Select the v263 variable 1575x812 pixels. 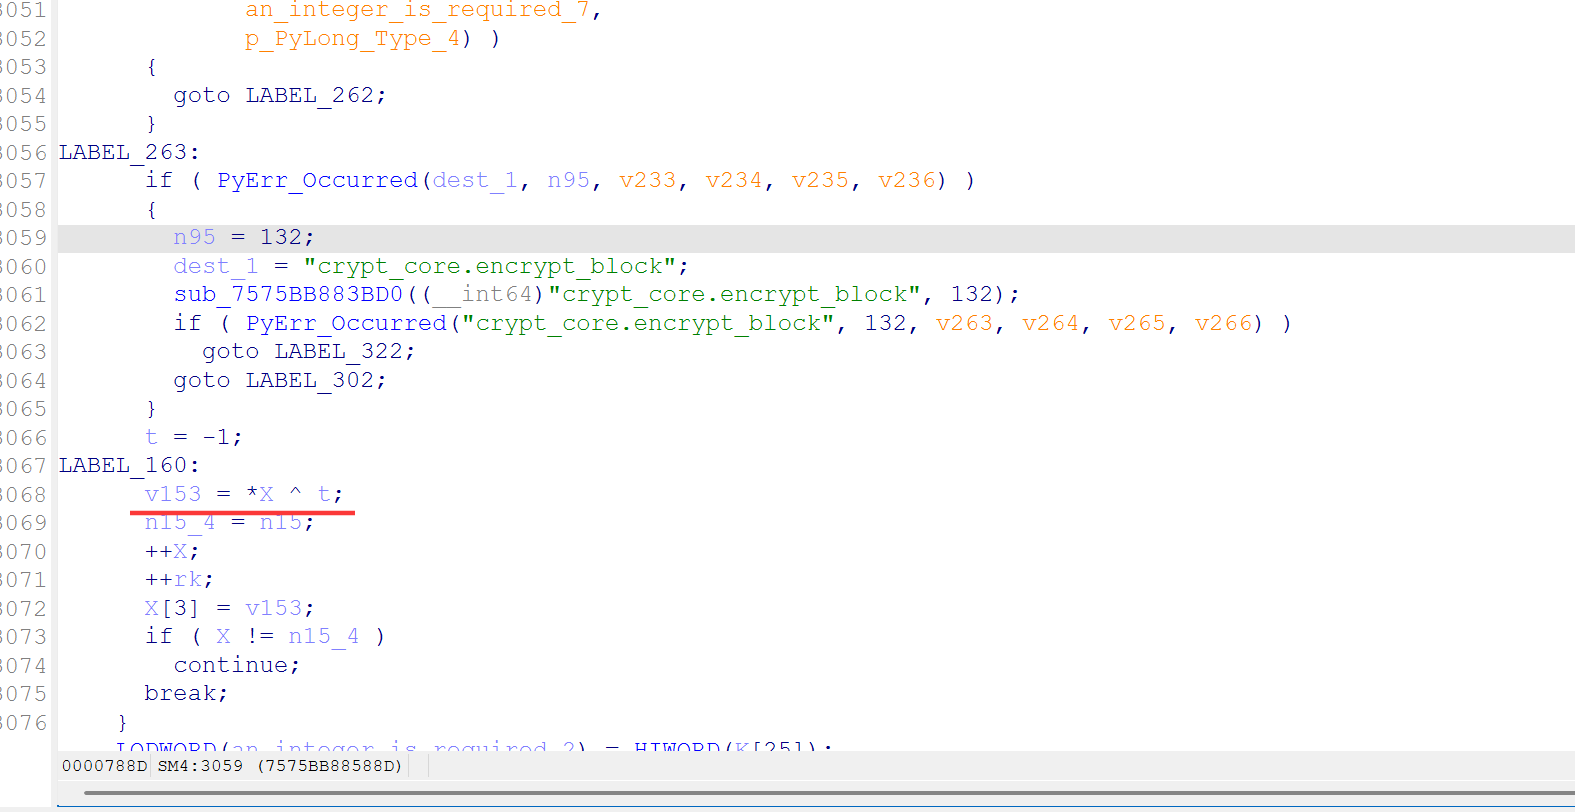[964, 324]
